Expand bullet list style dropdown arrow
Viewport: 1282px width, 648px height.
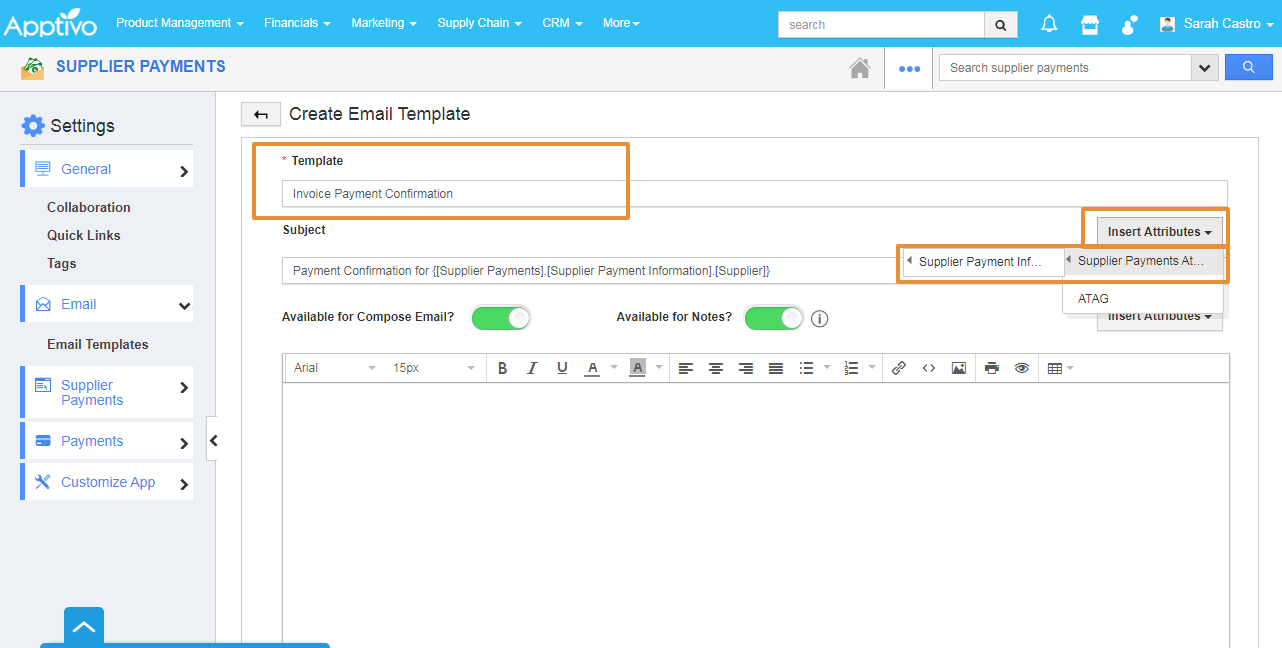827,368
